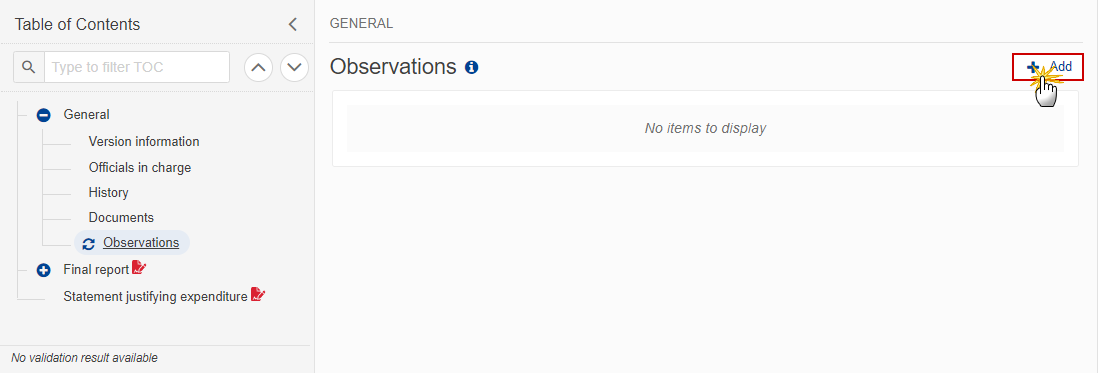Click the plus icon of Add button
1098x373 pixels.
(x=1033, y=67)
